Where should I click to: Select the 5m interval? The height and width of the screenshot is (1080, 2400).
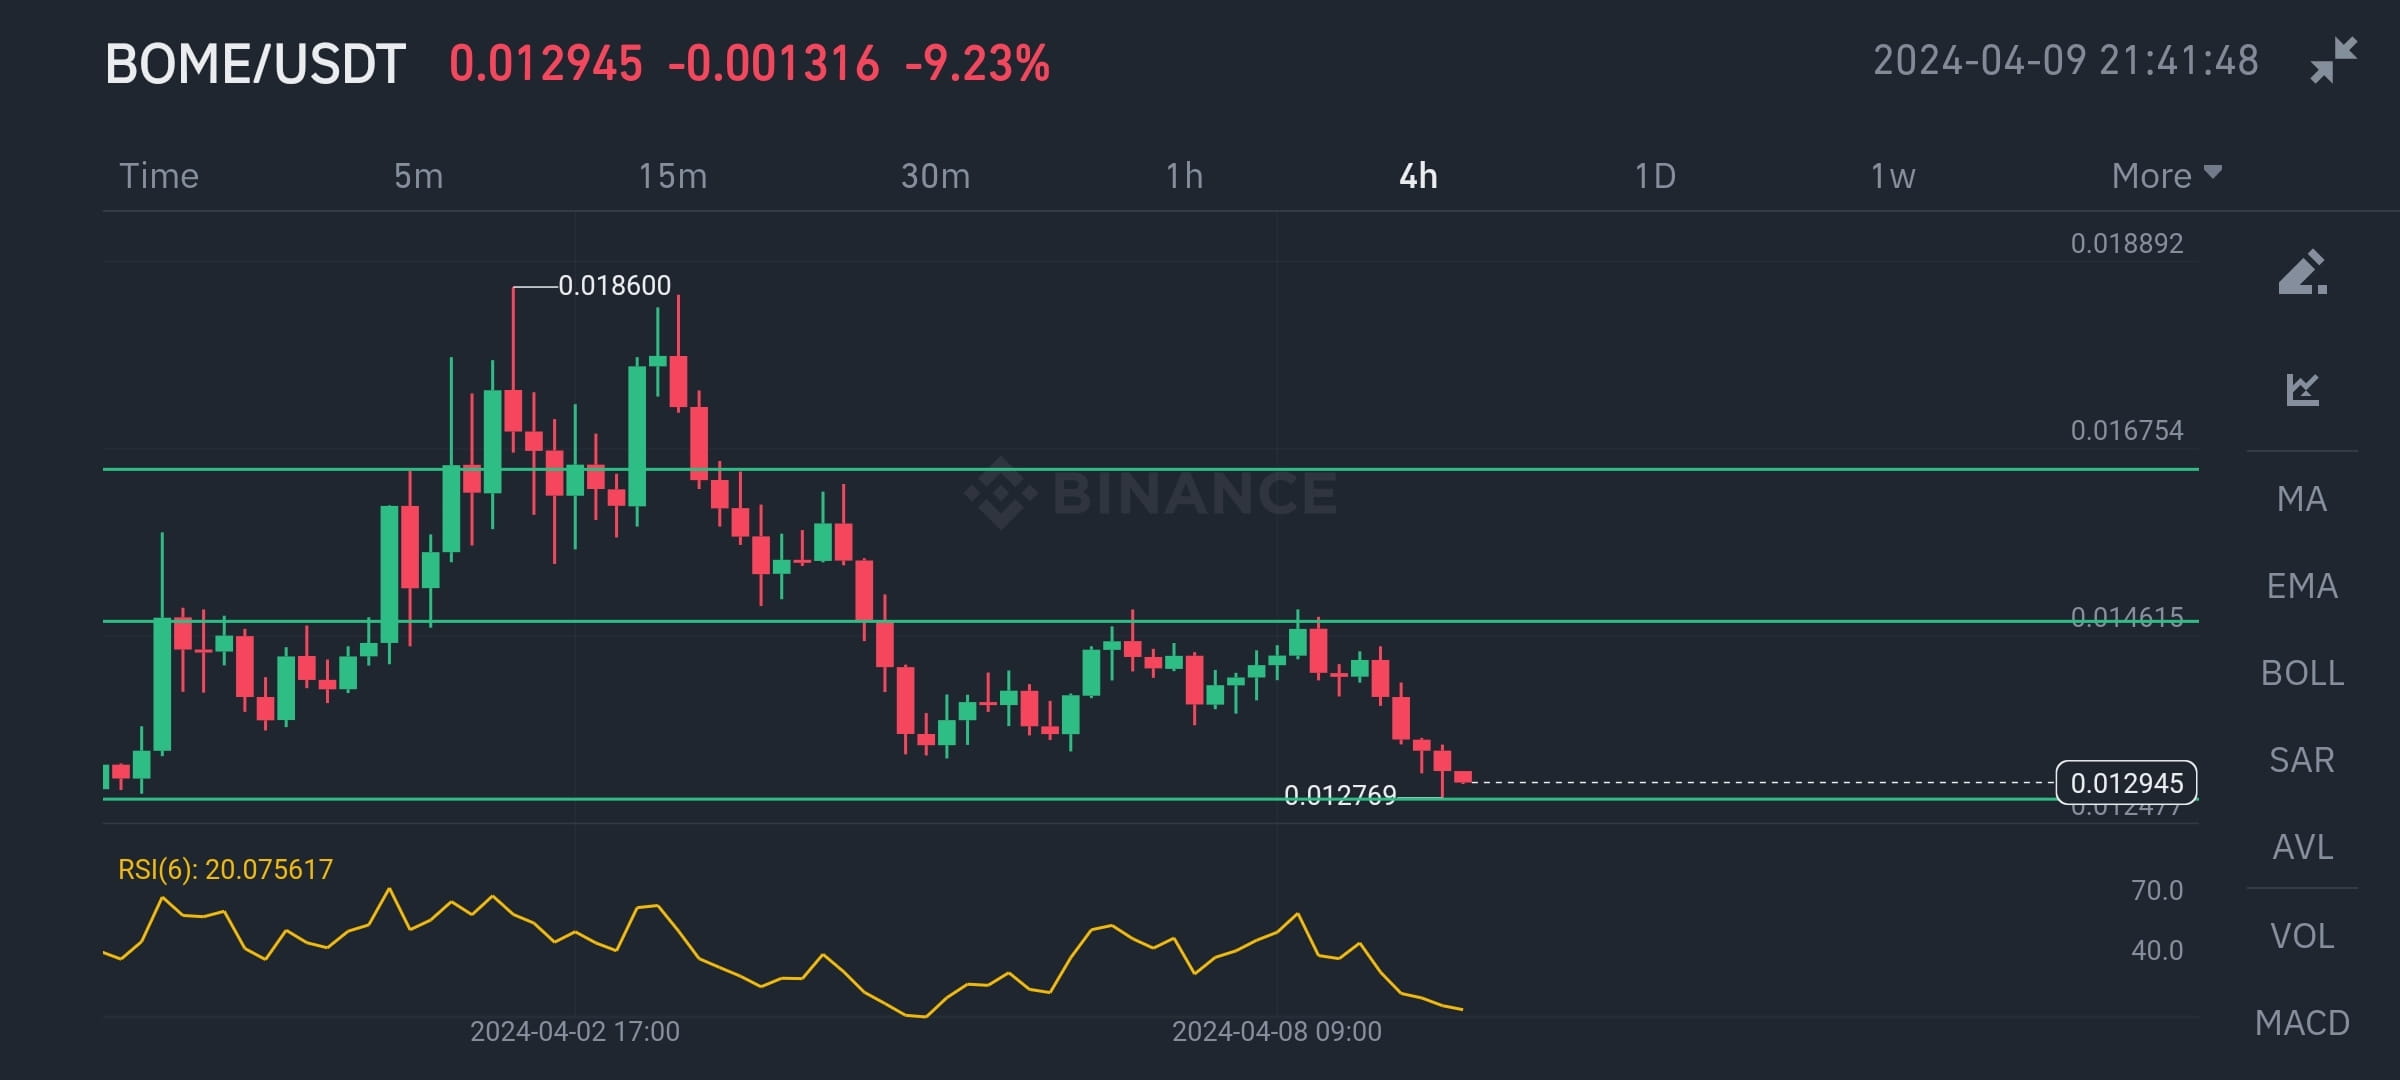click(416, 176)
